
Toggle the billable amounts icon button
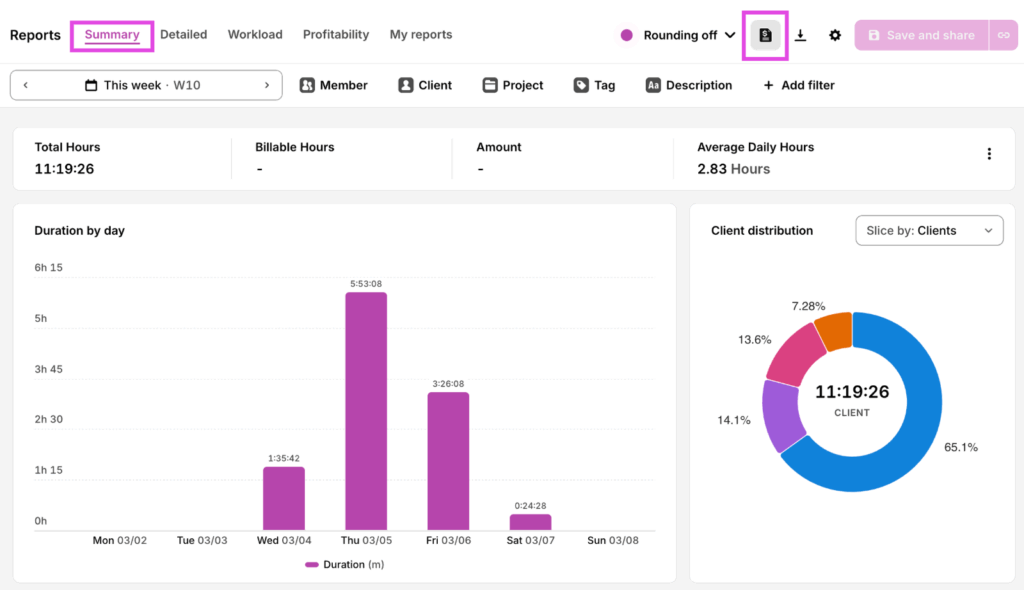(765, 35)
